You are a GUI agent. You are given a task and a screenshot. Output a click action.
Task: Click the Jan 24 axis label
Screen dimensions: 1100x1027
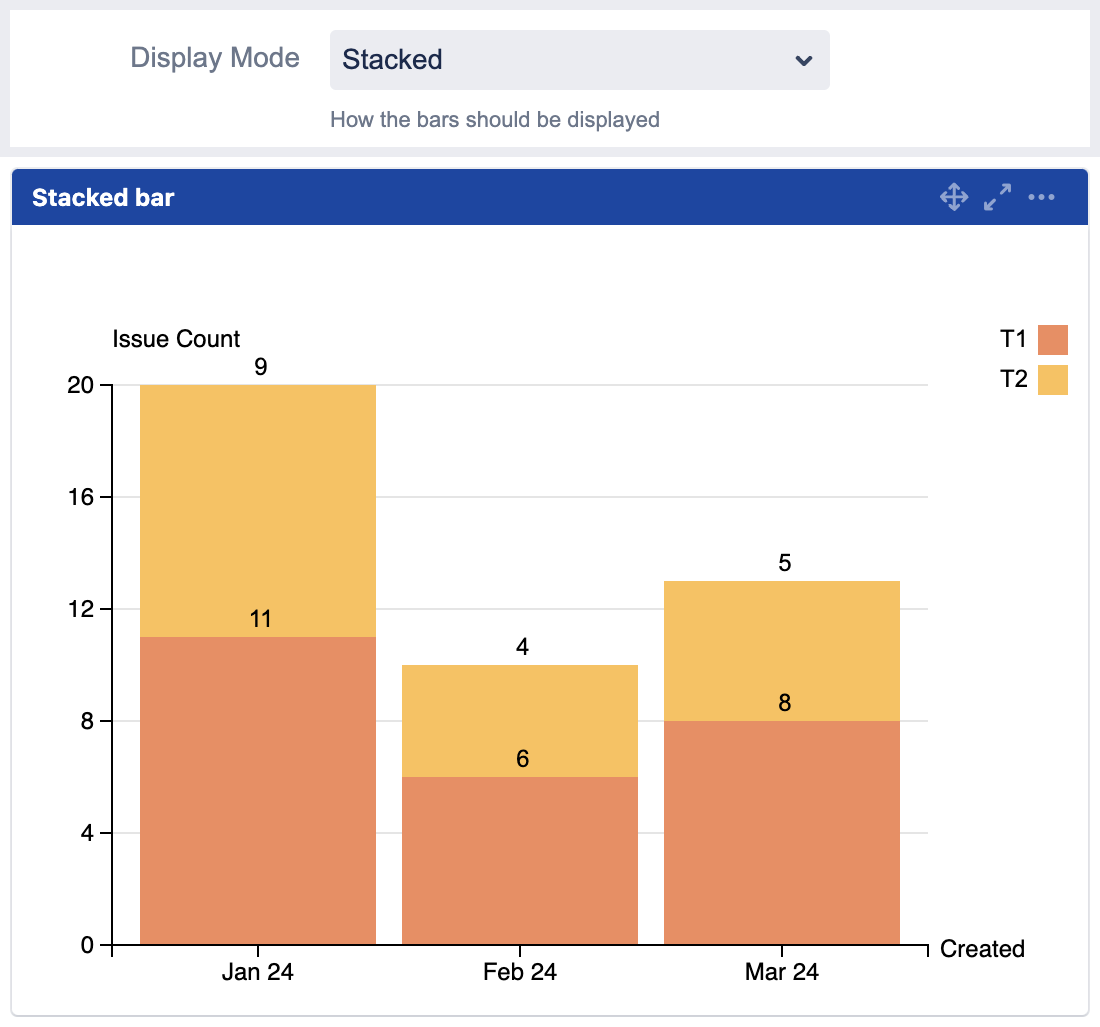[x=257, y=971]
